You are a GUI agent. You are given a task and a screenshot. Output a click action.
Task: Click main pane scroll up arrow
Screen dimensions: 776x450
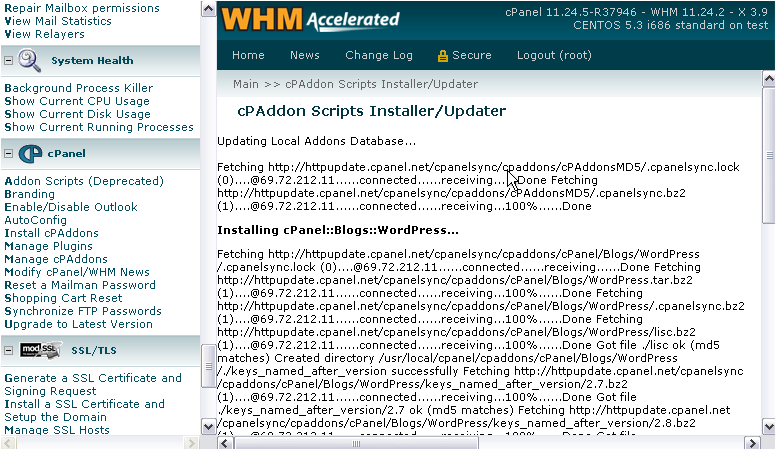pos(769,78)
